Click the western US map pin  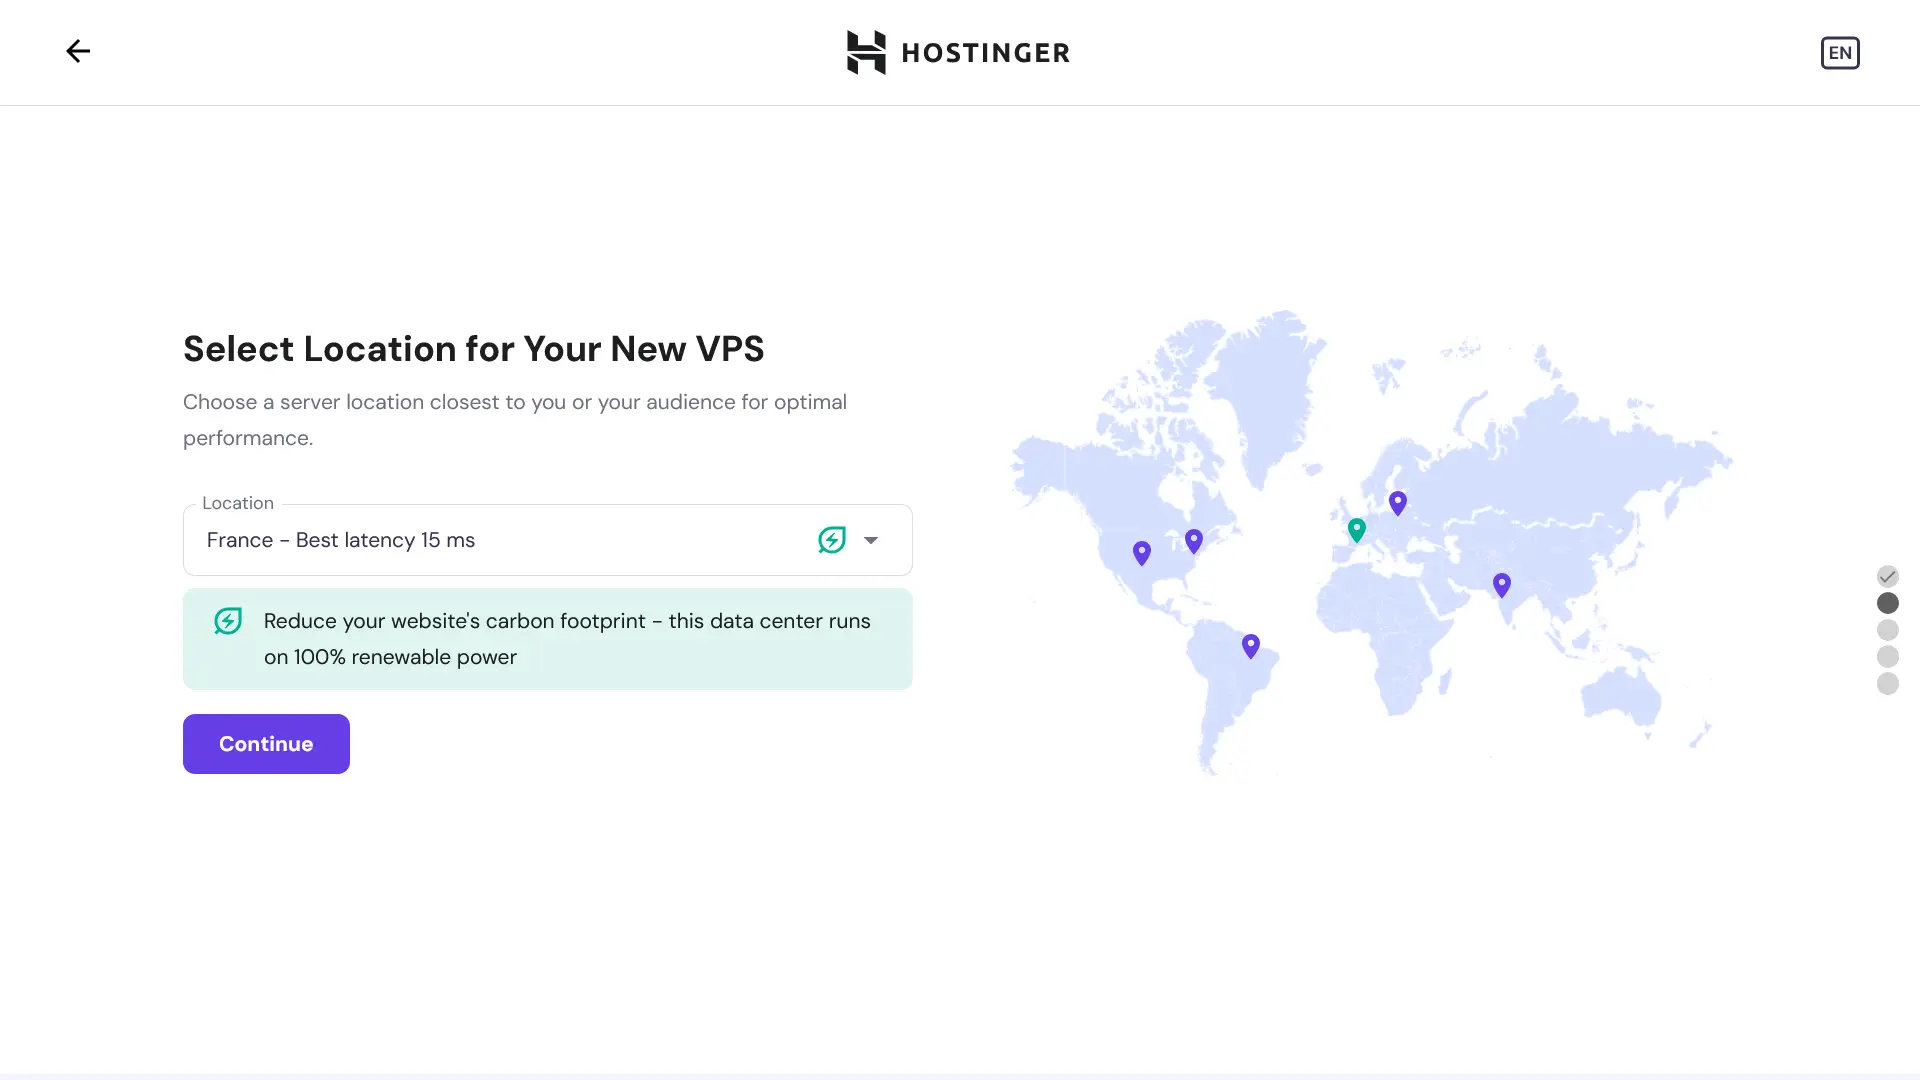(x=1141, y=552)
